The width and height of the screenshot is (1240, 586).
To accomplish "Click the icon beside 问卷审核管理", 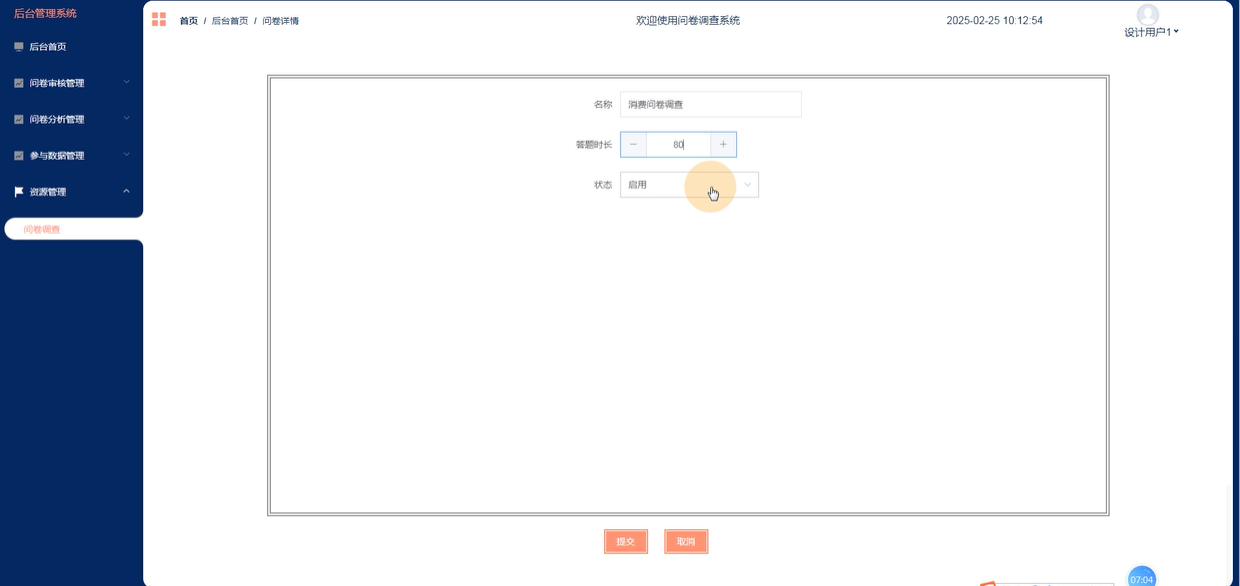I will point(19,83).
